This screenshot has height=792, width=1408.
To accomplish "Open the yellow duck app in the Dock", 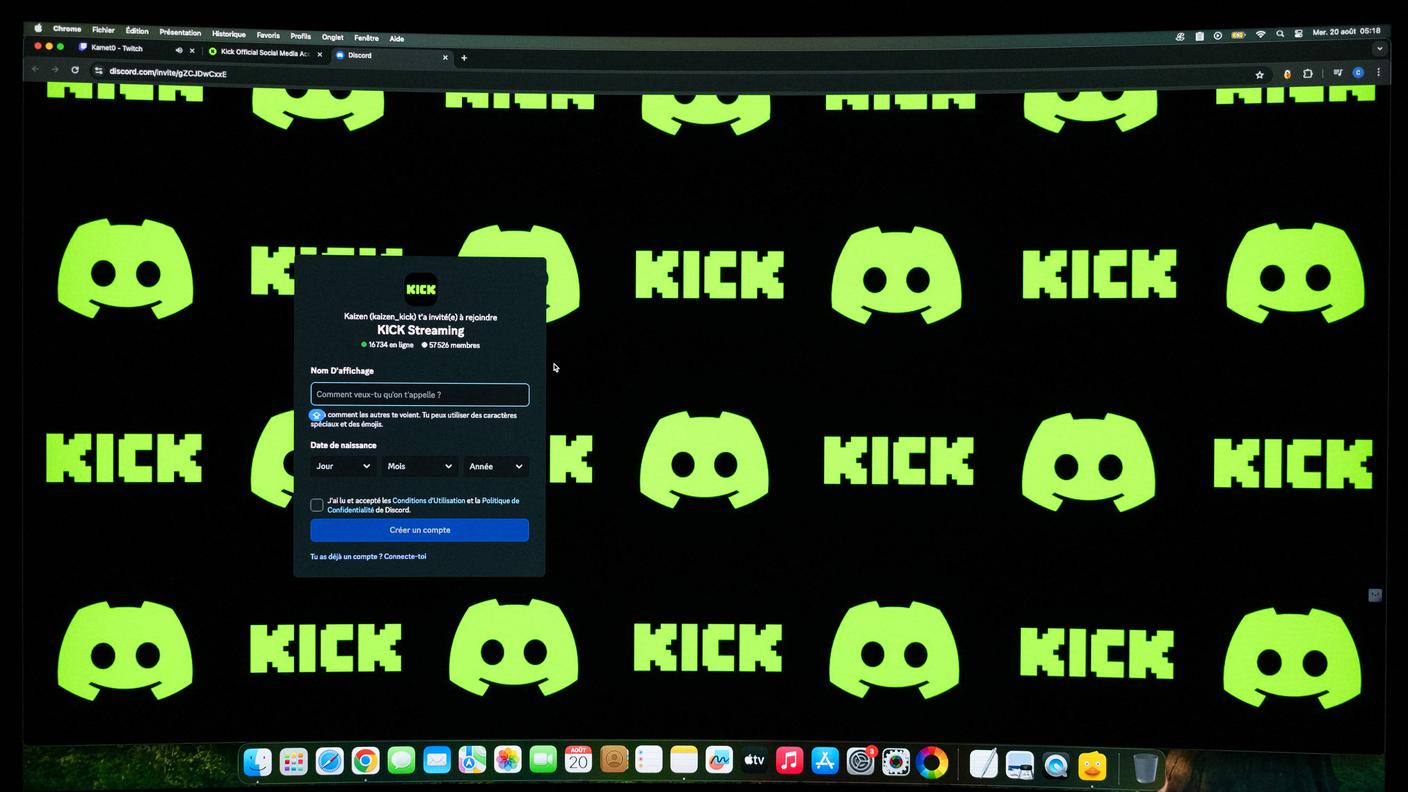I will point(1092,766).
